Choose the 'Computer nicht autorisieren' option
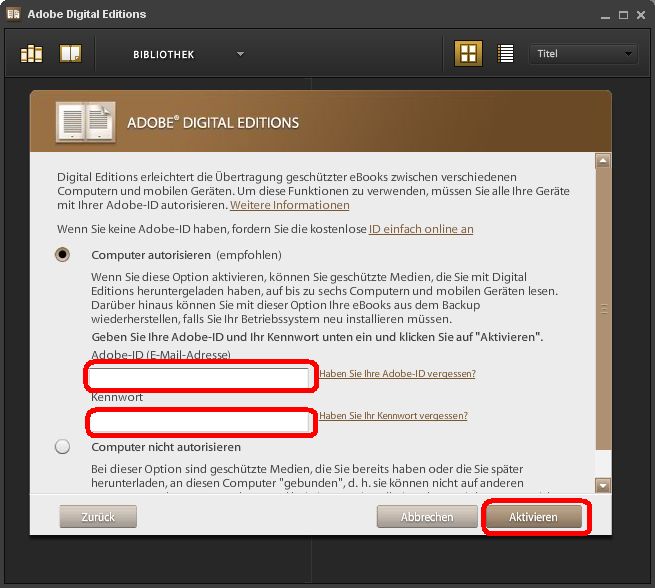The width and height of the screenshot is (655, 588). (63, 447)
